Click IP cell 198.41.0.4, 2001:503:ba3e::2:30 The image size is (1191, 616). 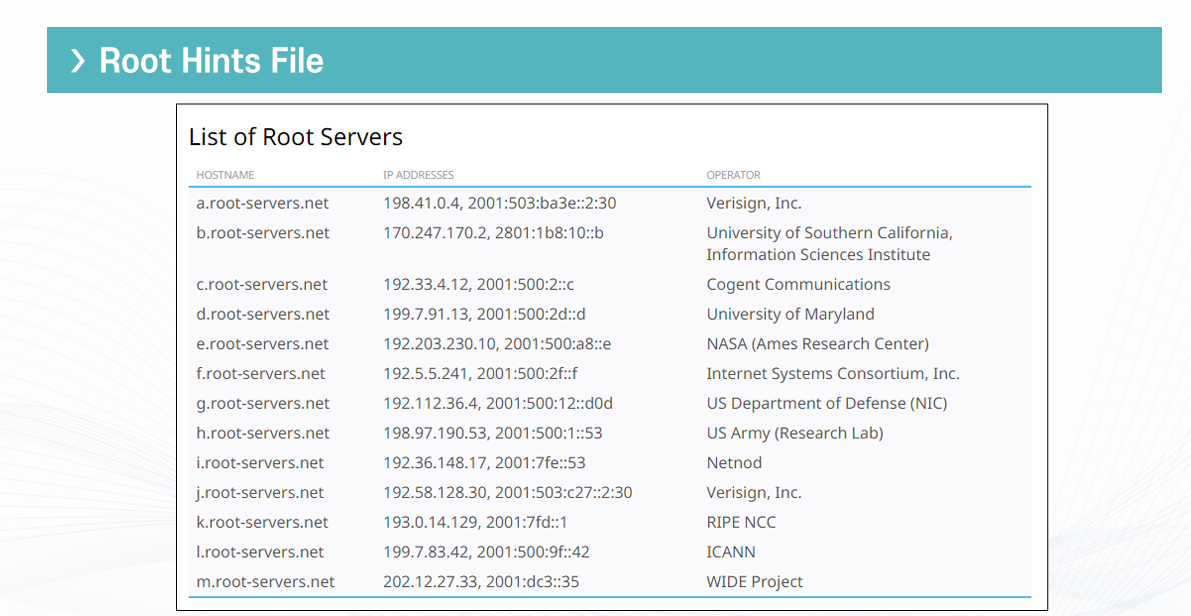point(500,204)
